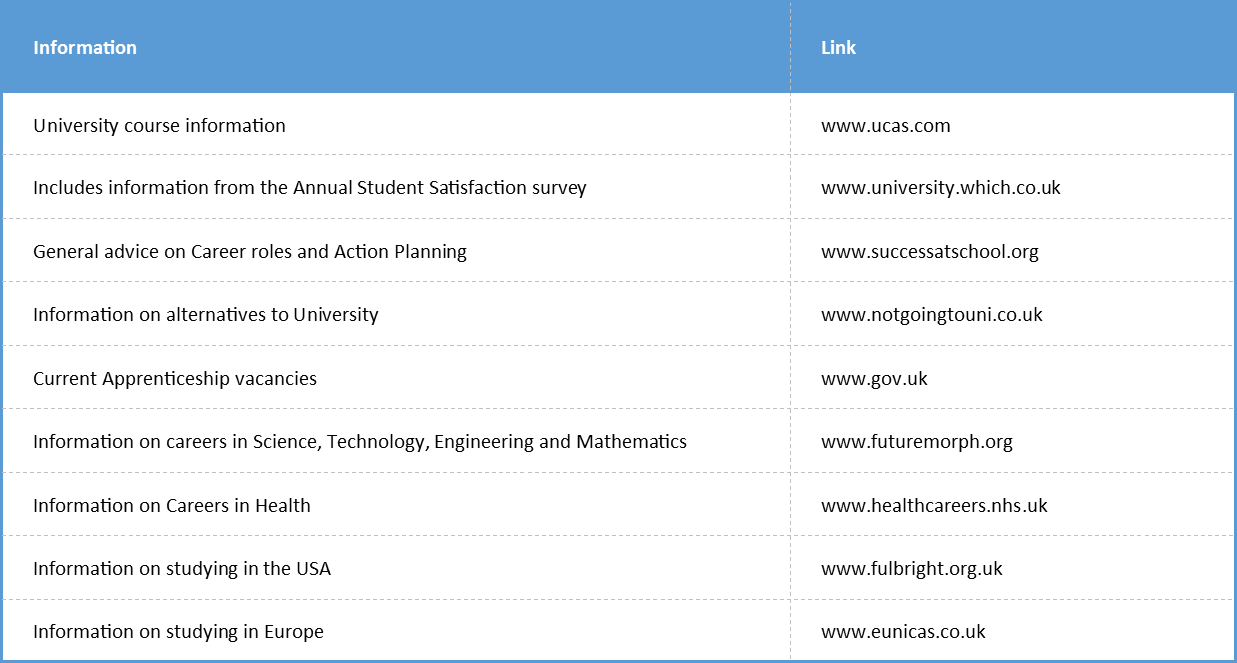The width and height of the screenshot is (1237, 663).
Task: Select the Science, Technology, Engineering careers text
Action: point(360,442)
